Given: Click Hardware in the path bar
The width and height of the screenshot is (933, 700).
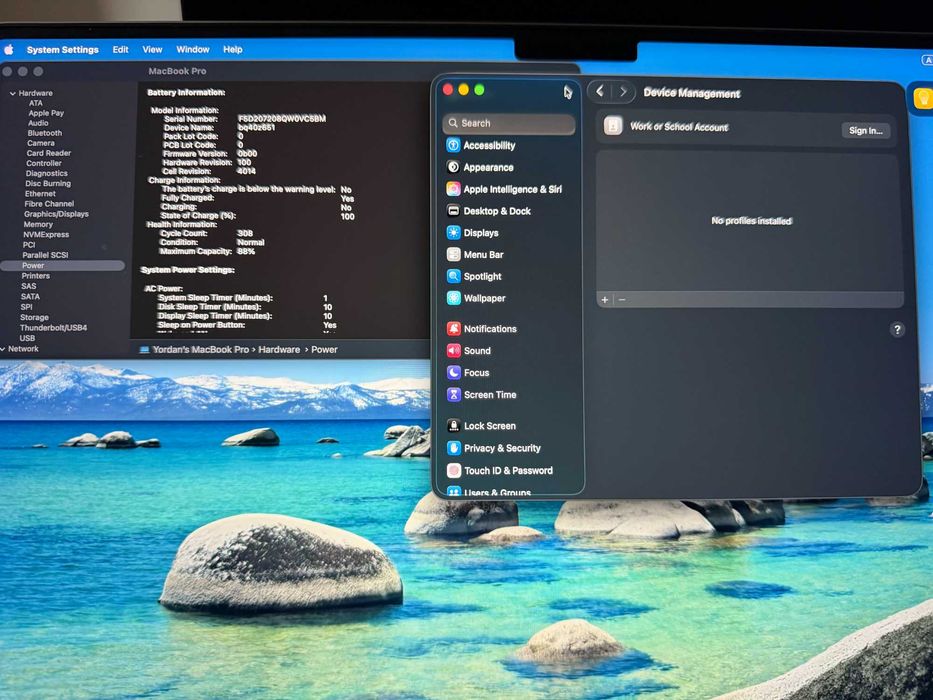Looking at the screenshot, I should point(279,349).
